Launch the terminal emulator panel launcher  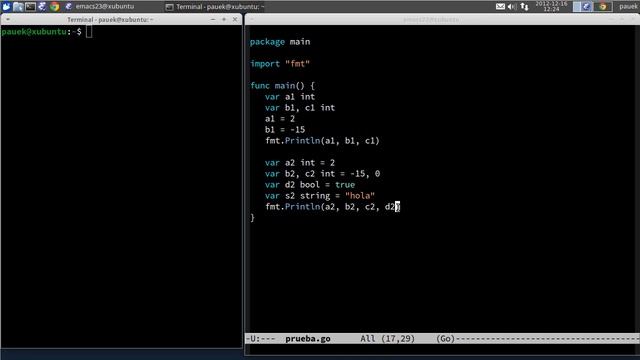click(30, 6)
